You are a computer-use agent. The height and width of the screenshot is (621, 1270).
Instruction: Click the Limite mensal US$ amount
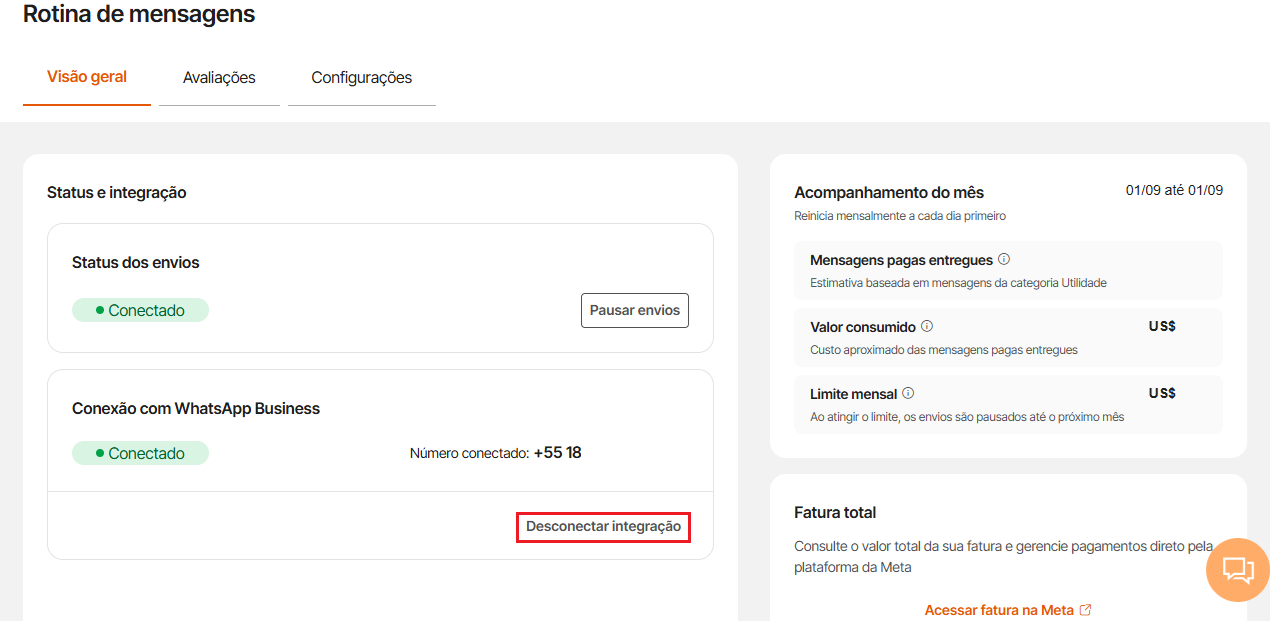(1162, 393)
